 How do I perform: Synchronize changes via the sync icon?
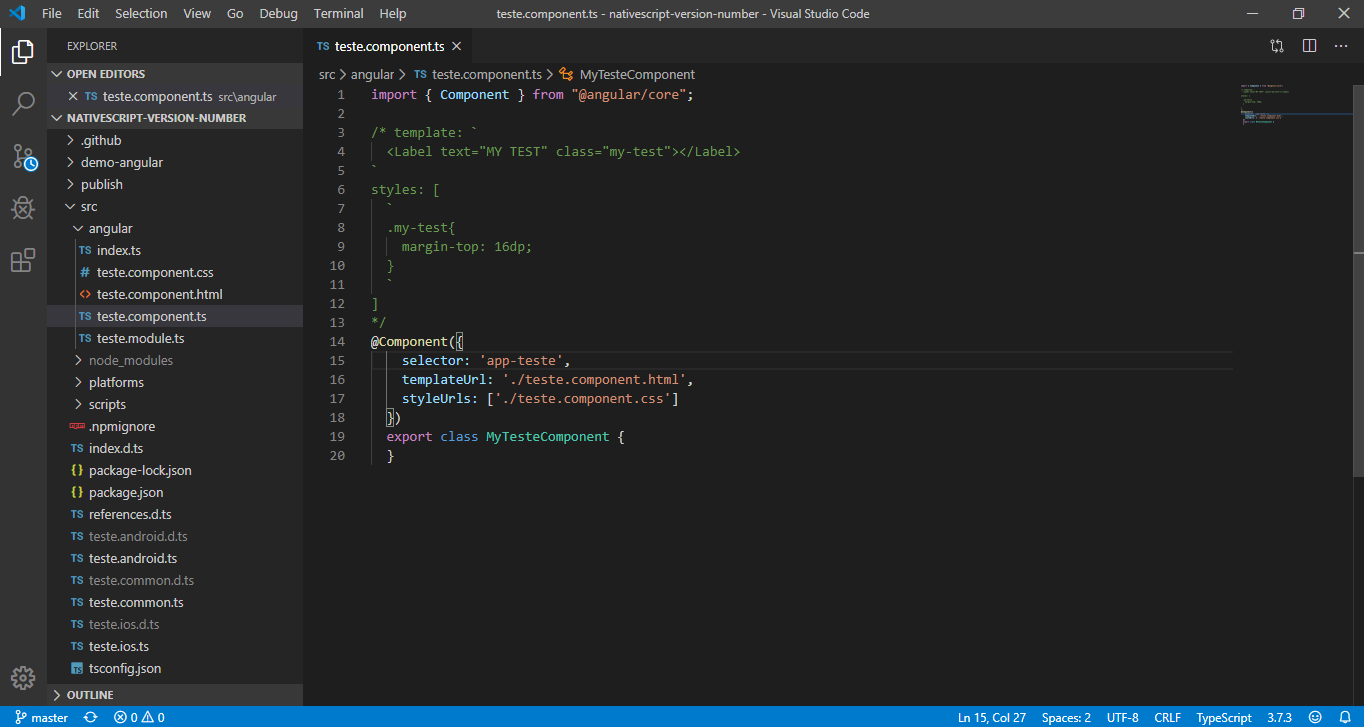point(89,717)
